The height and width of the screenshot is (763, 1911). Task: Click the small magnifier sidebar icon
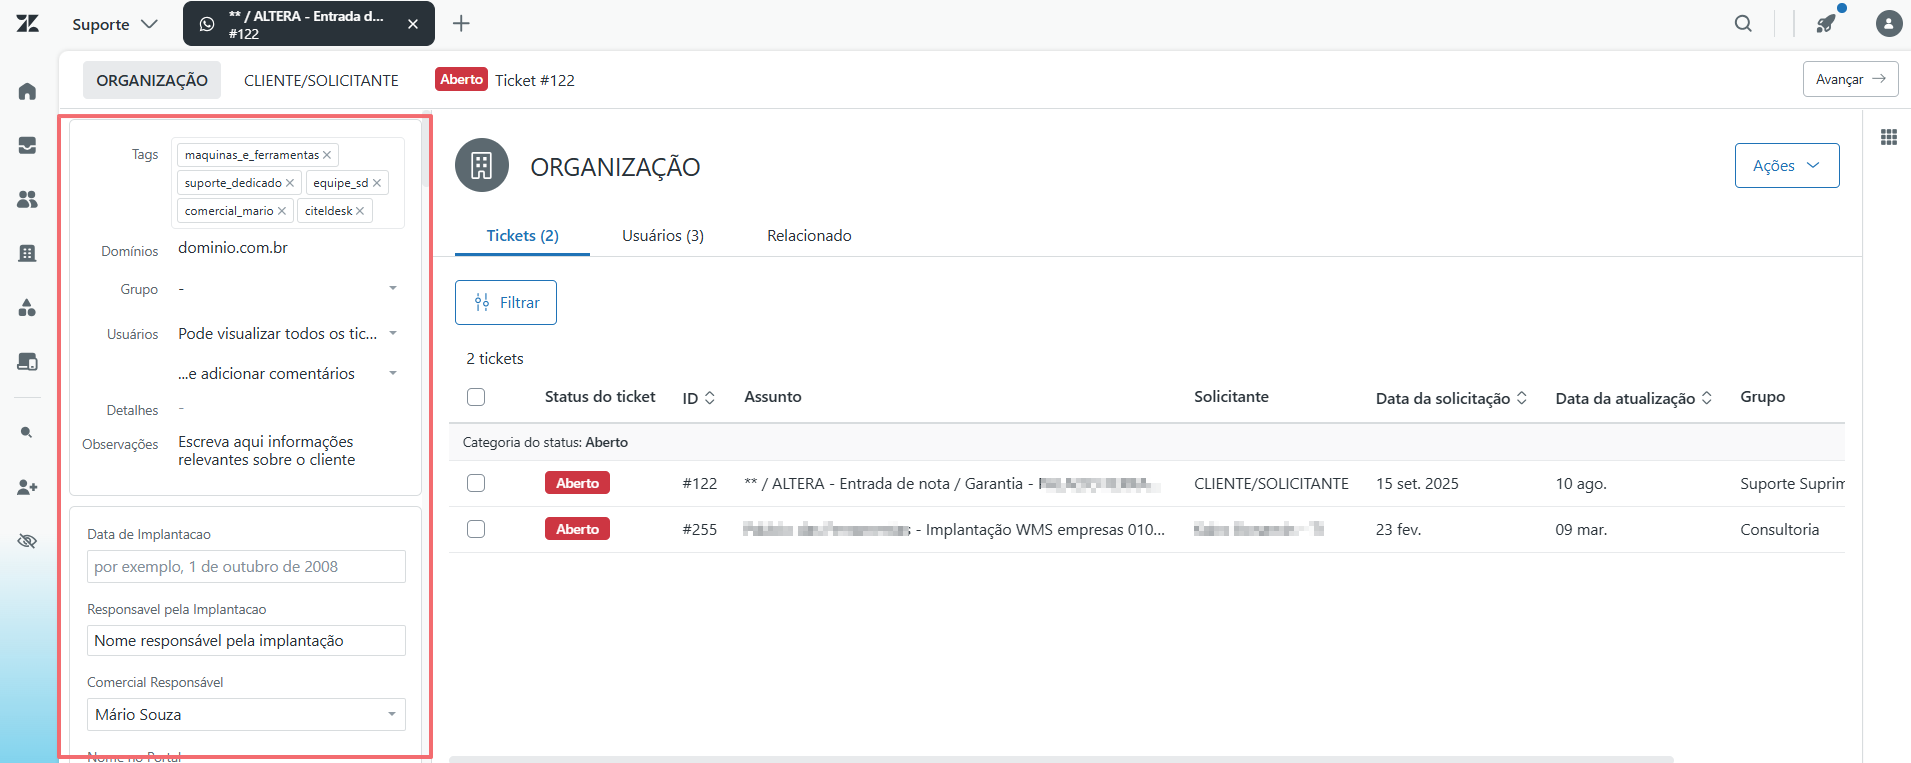27,432
